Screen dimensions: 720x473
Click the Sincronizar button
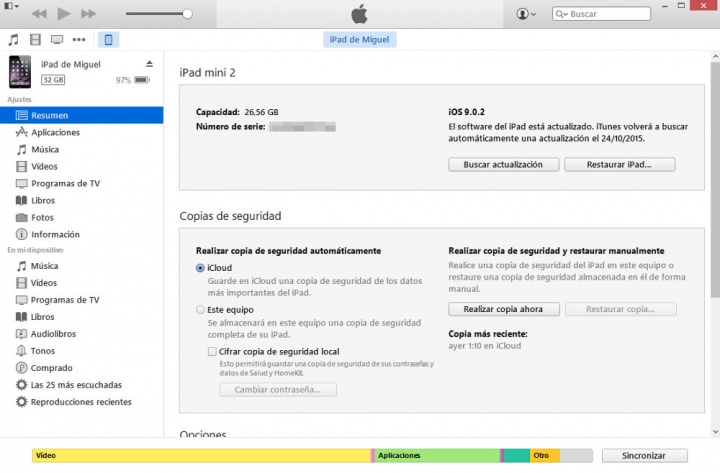(644, 456)
